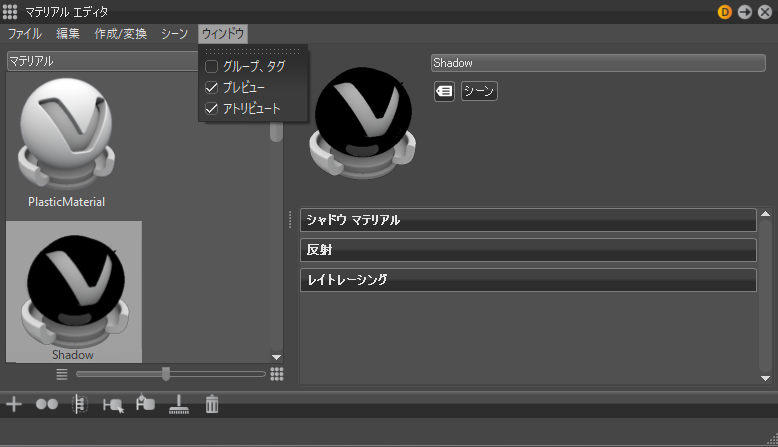Viewport: 778px width, 447px height.
Task: Close the ウィンドウ menu
Action: [x=223, y=34]
